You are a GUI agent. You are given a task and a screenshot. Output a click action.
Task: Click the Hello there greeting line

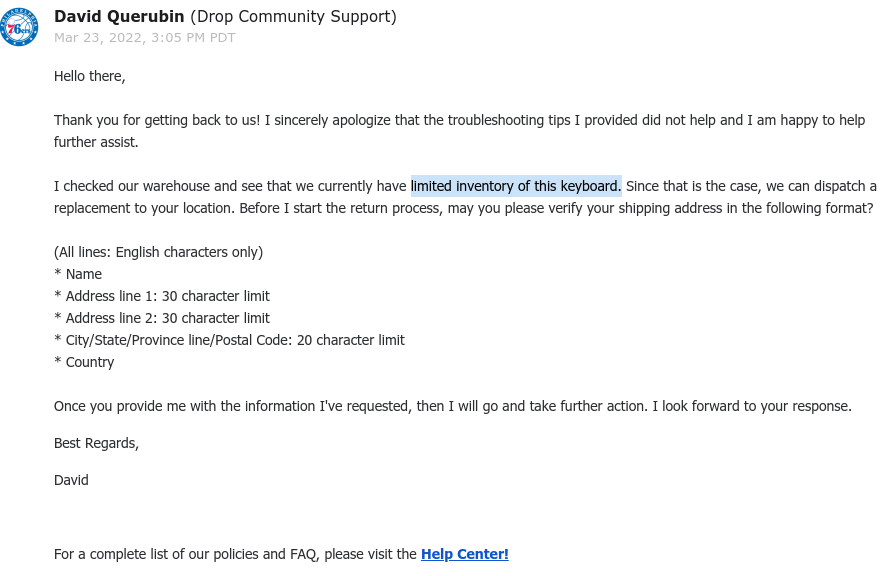(90, 76)
